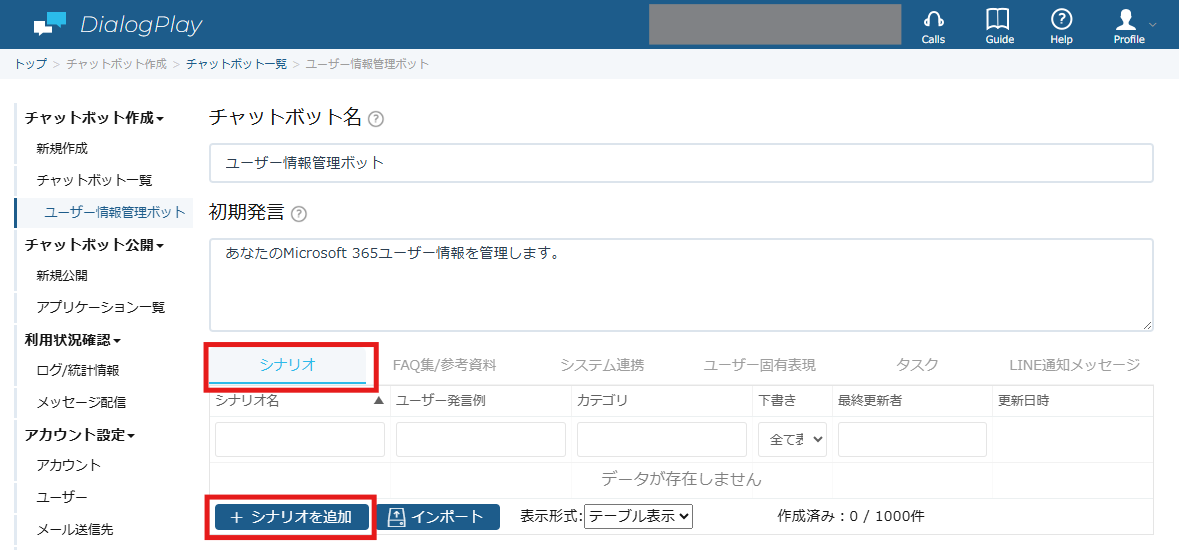
Task: Show help for チャットボット名 field
Action: pyautogui.click(x=376, y=119)
